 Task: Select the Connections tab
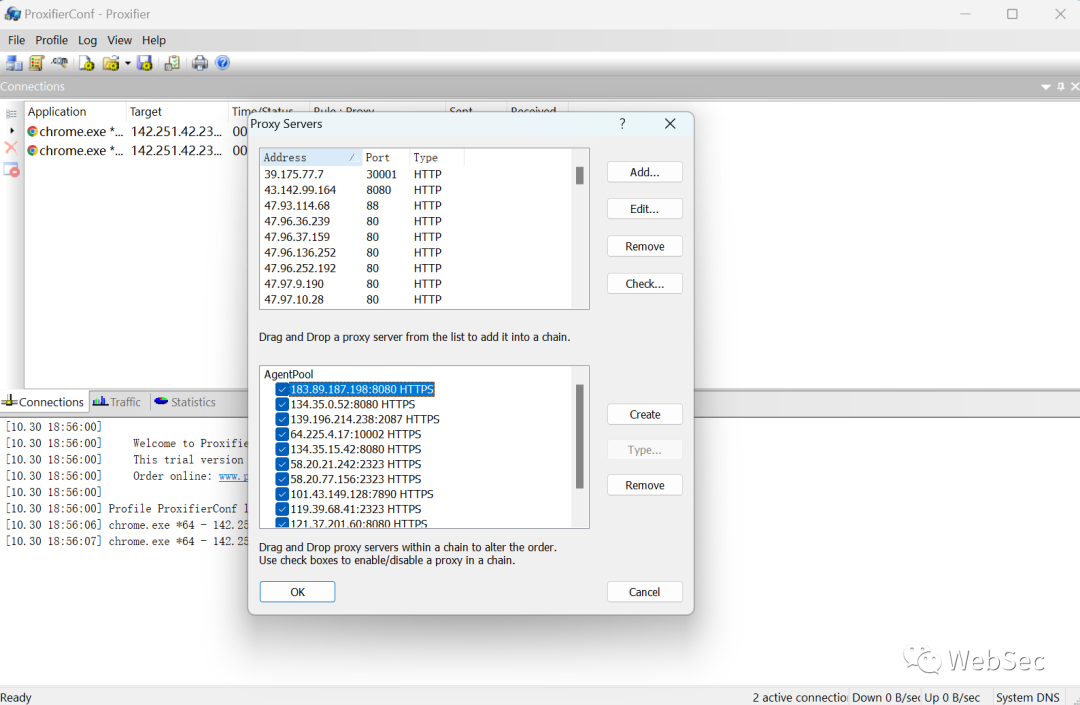click(43, 402)
